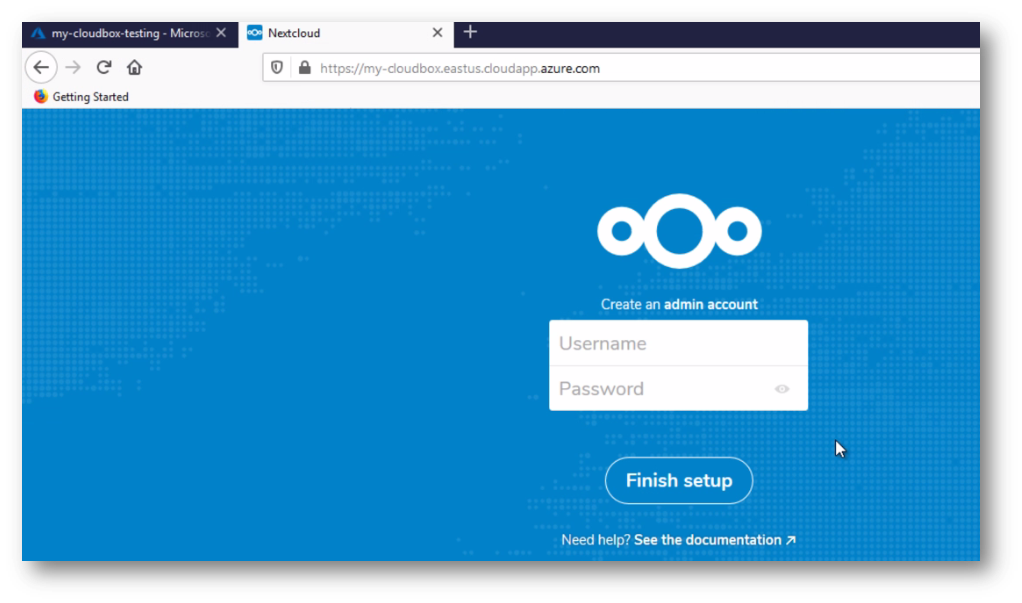Click the Azure favicon on first tab
The width and height of the screenshot is (1022, 603).
38,33
